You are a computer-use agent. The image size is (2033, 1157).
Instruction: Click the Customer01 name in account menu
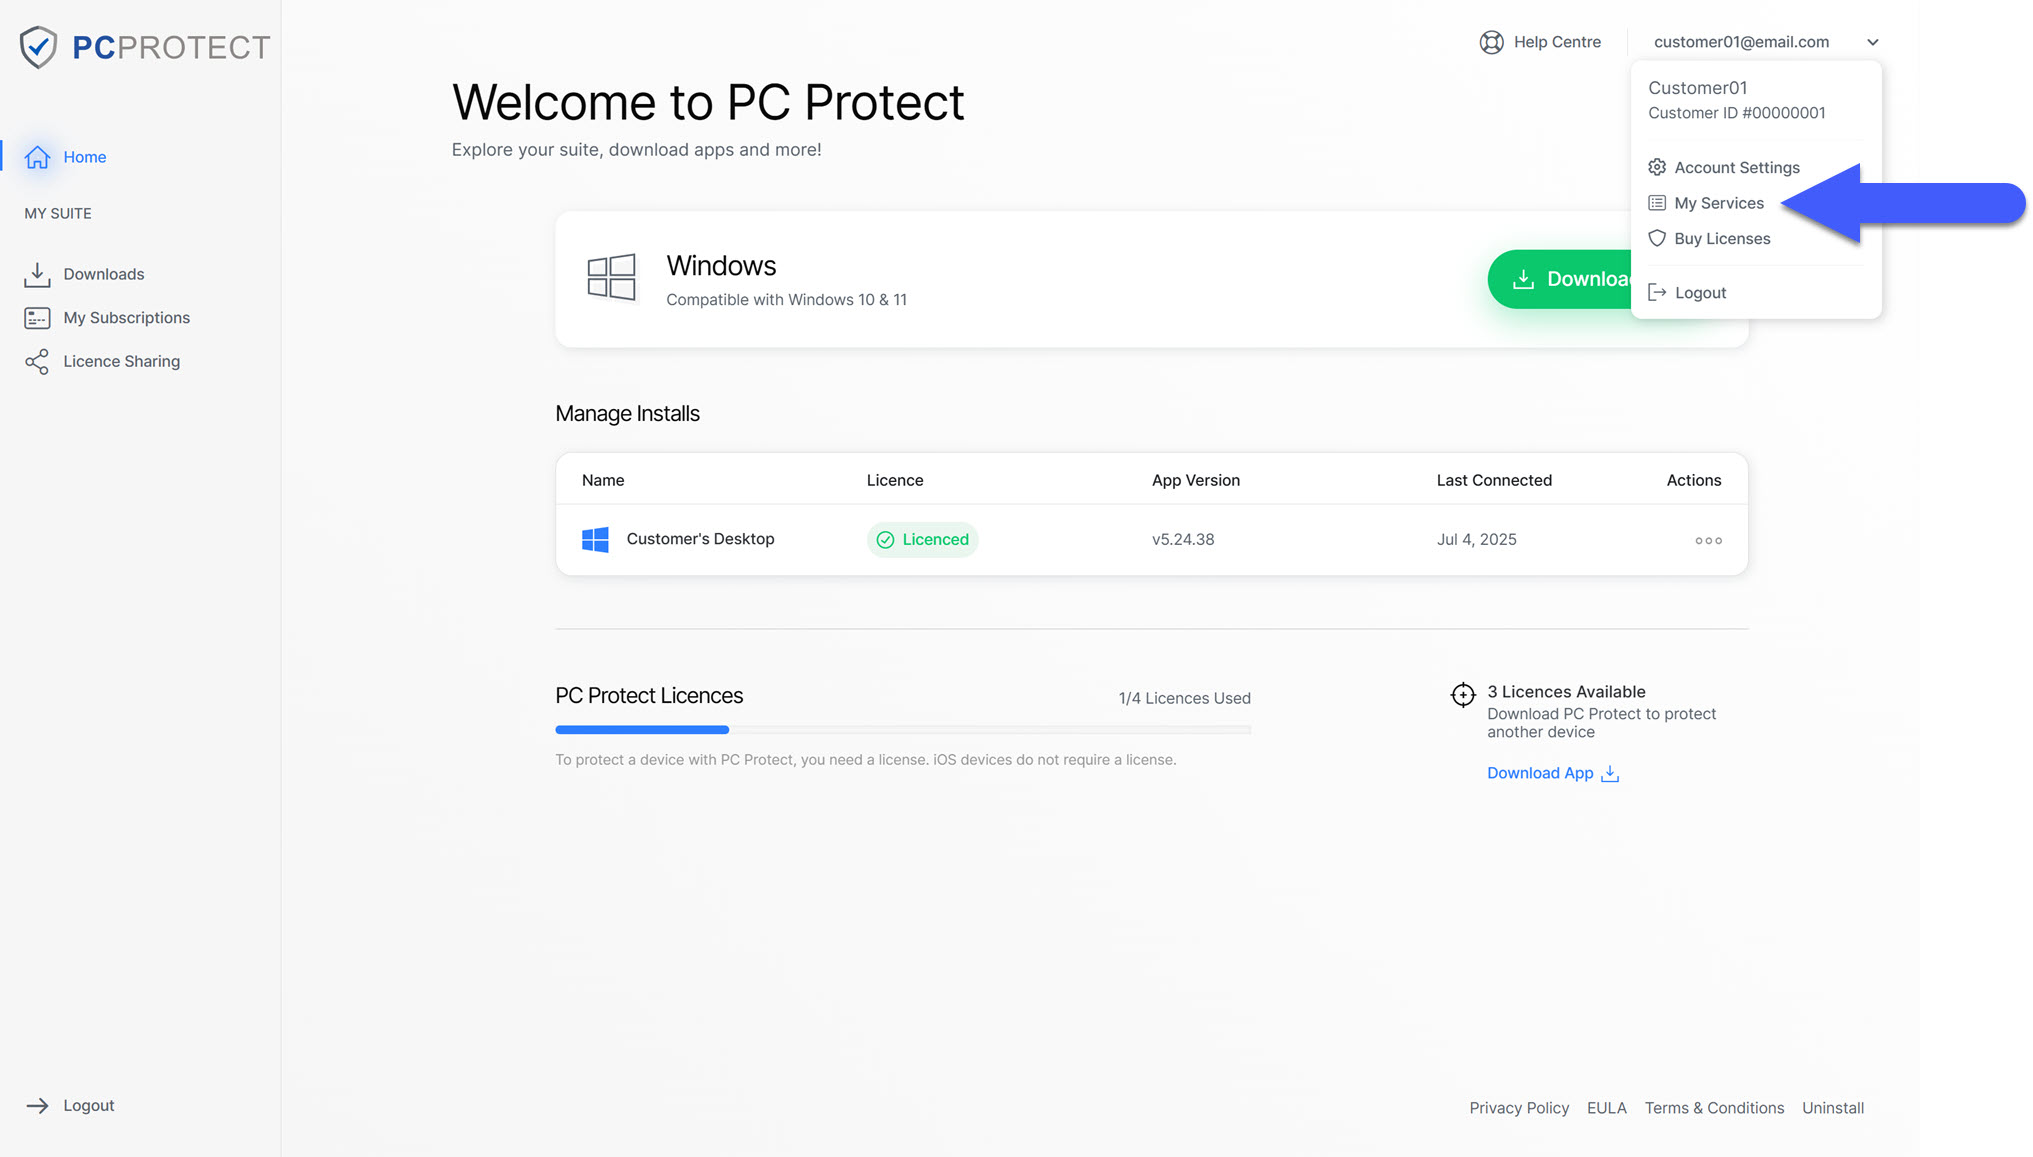tap(1697, 88)
